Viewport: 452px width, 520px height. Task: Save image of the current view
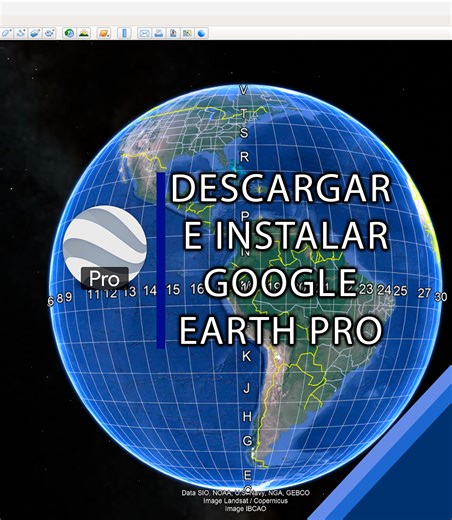pyautogui.click(x=173, y=33)
